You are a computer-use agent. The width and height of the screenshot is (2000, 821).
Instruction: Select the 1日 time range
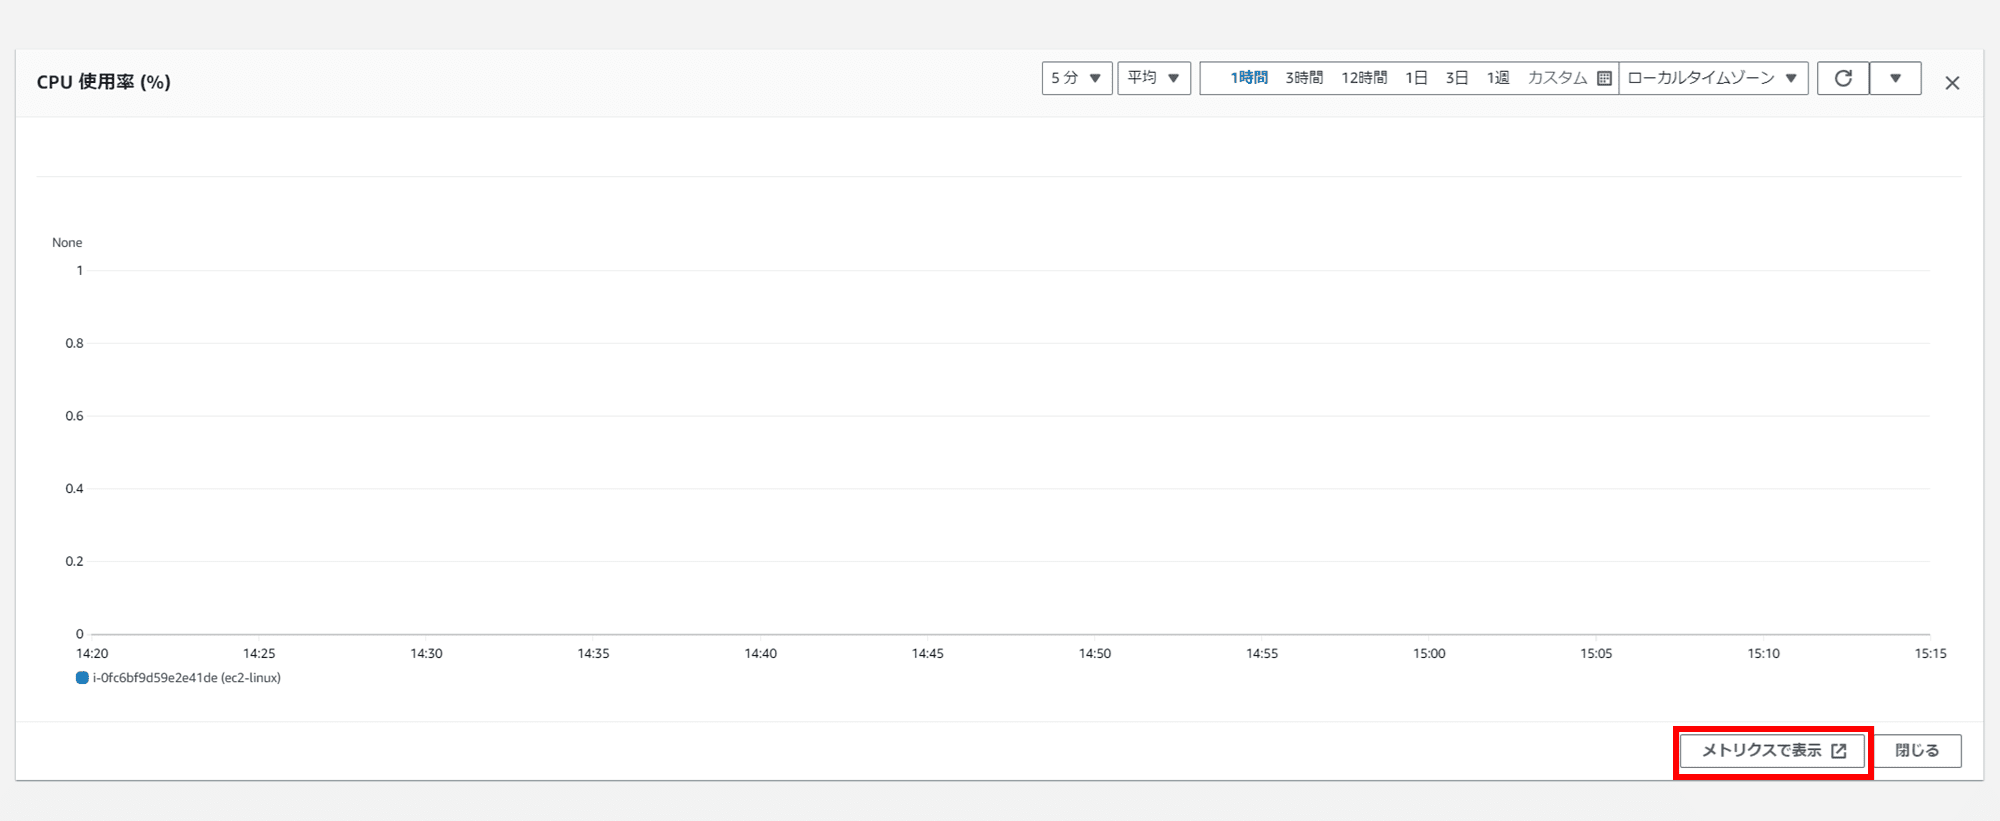1416,78
